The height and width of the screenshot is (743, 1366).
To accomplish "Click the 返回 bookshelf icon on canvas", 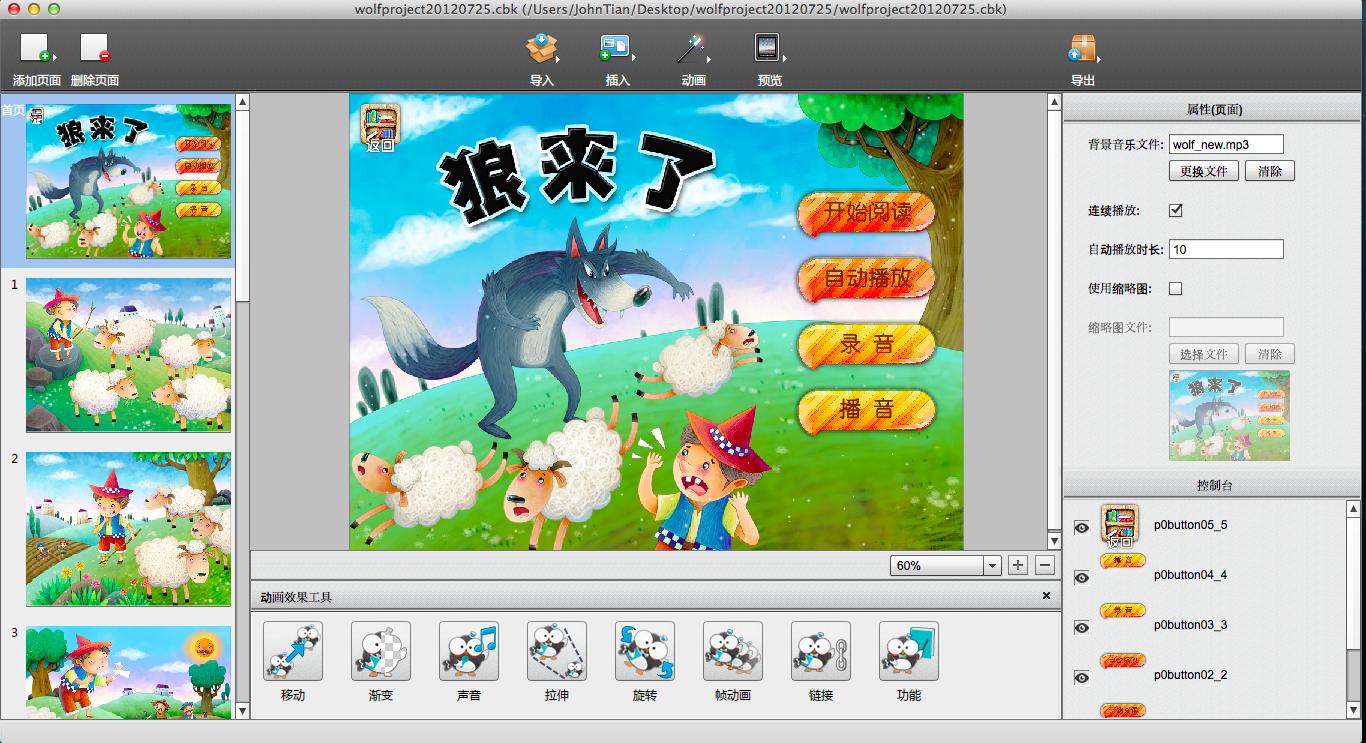I will click(381, 127).
